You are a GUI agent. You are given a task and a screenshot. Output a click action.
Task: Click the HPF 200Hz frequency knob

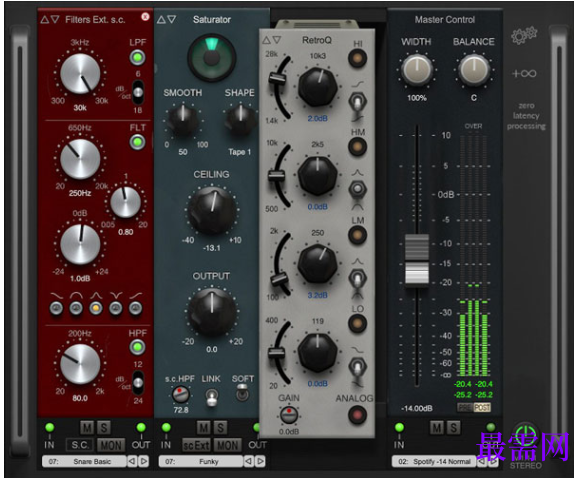coord(80,364)
